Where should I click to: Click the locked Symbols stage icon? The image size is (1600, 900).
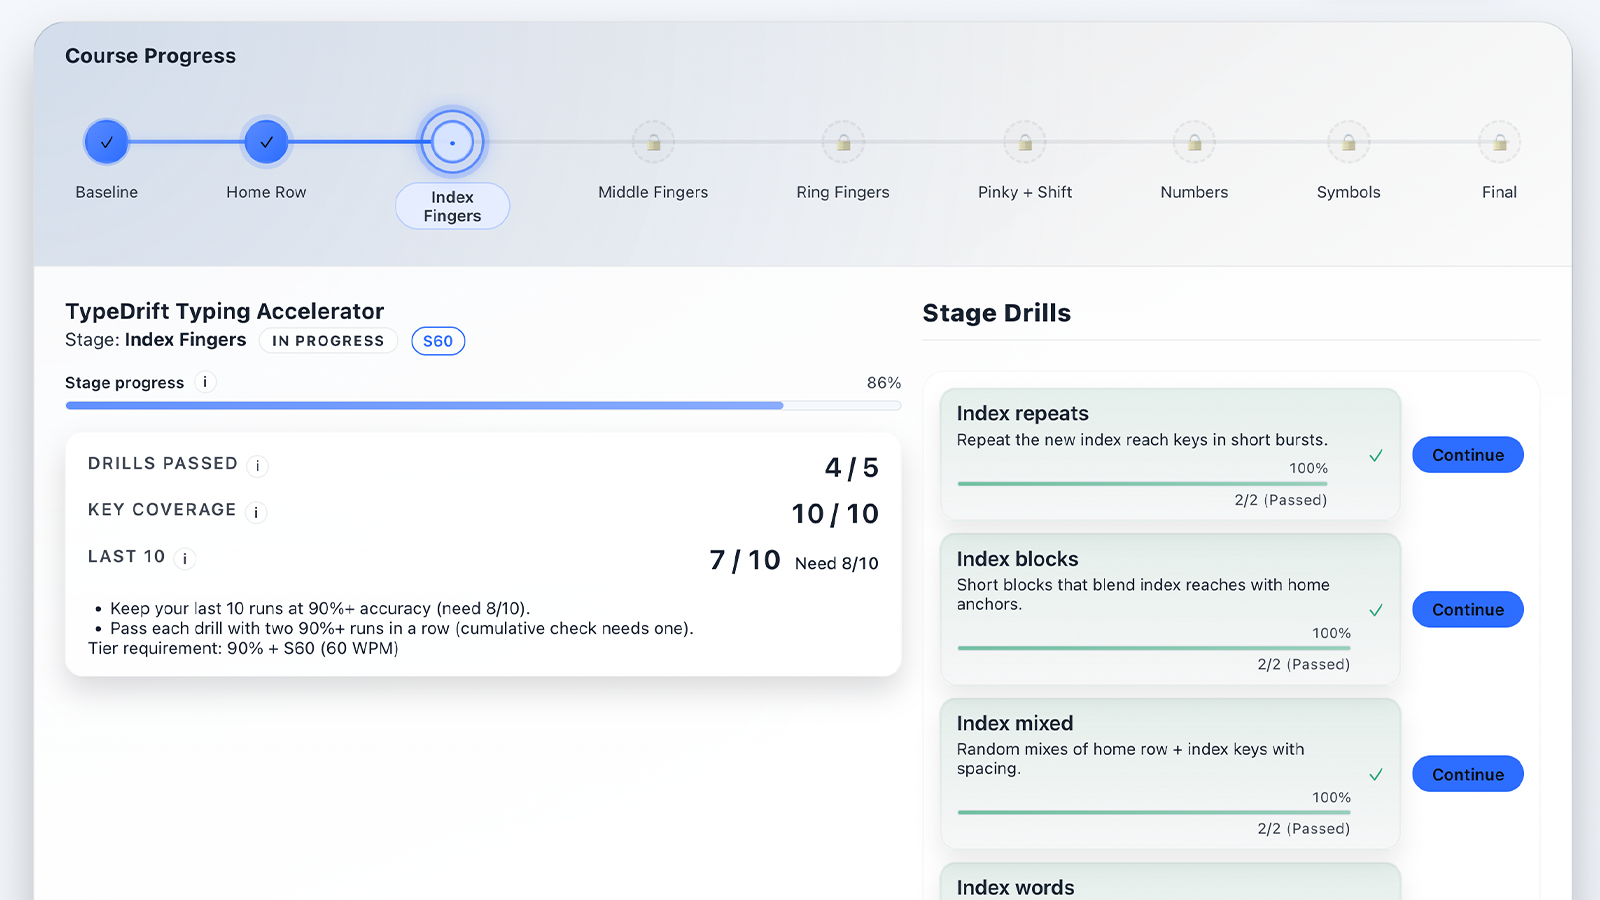tap(1348, 142)
